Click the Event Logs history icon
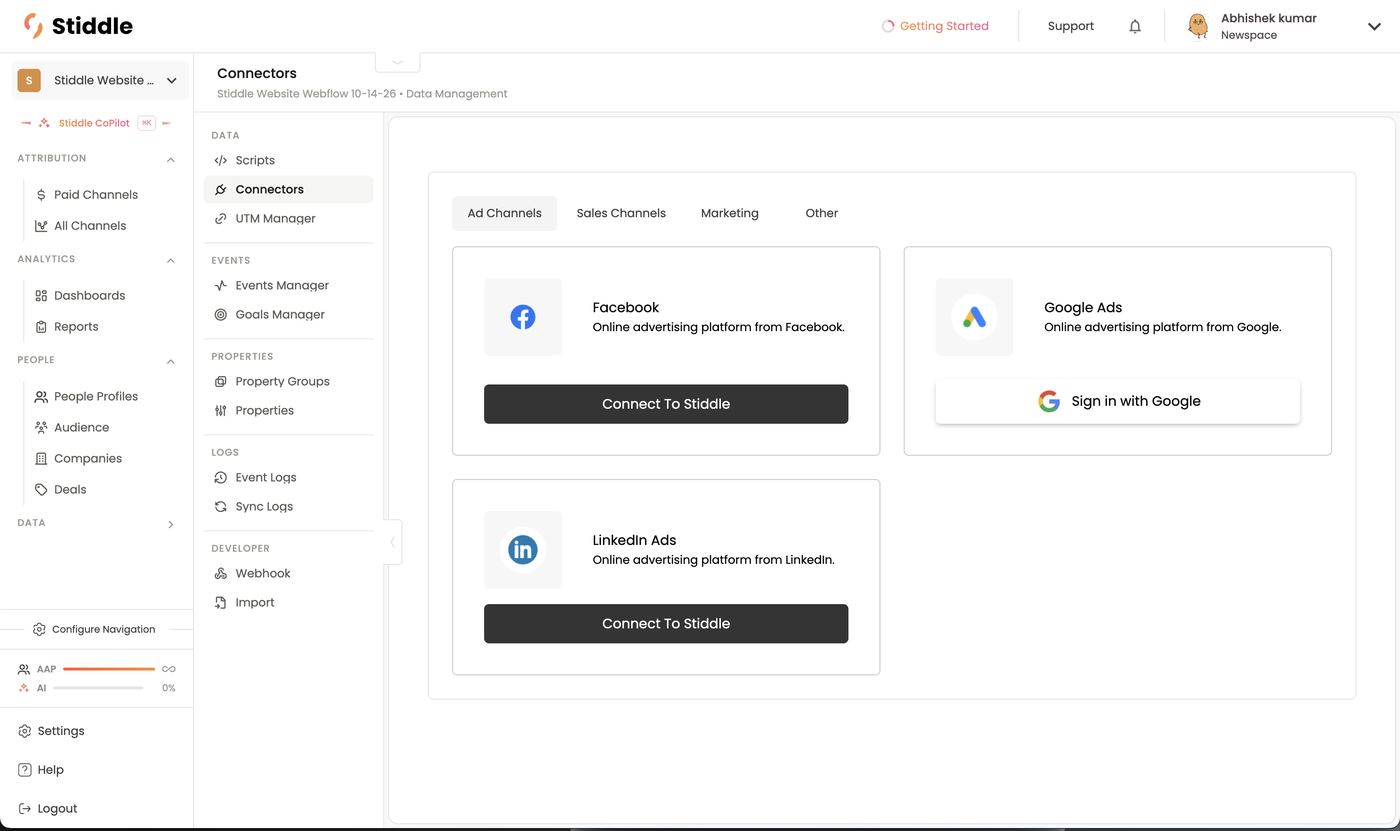 (221, 477)
